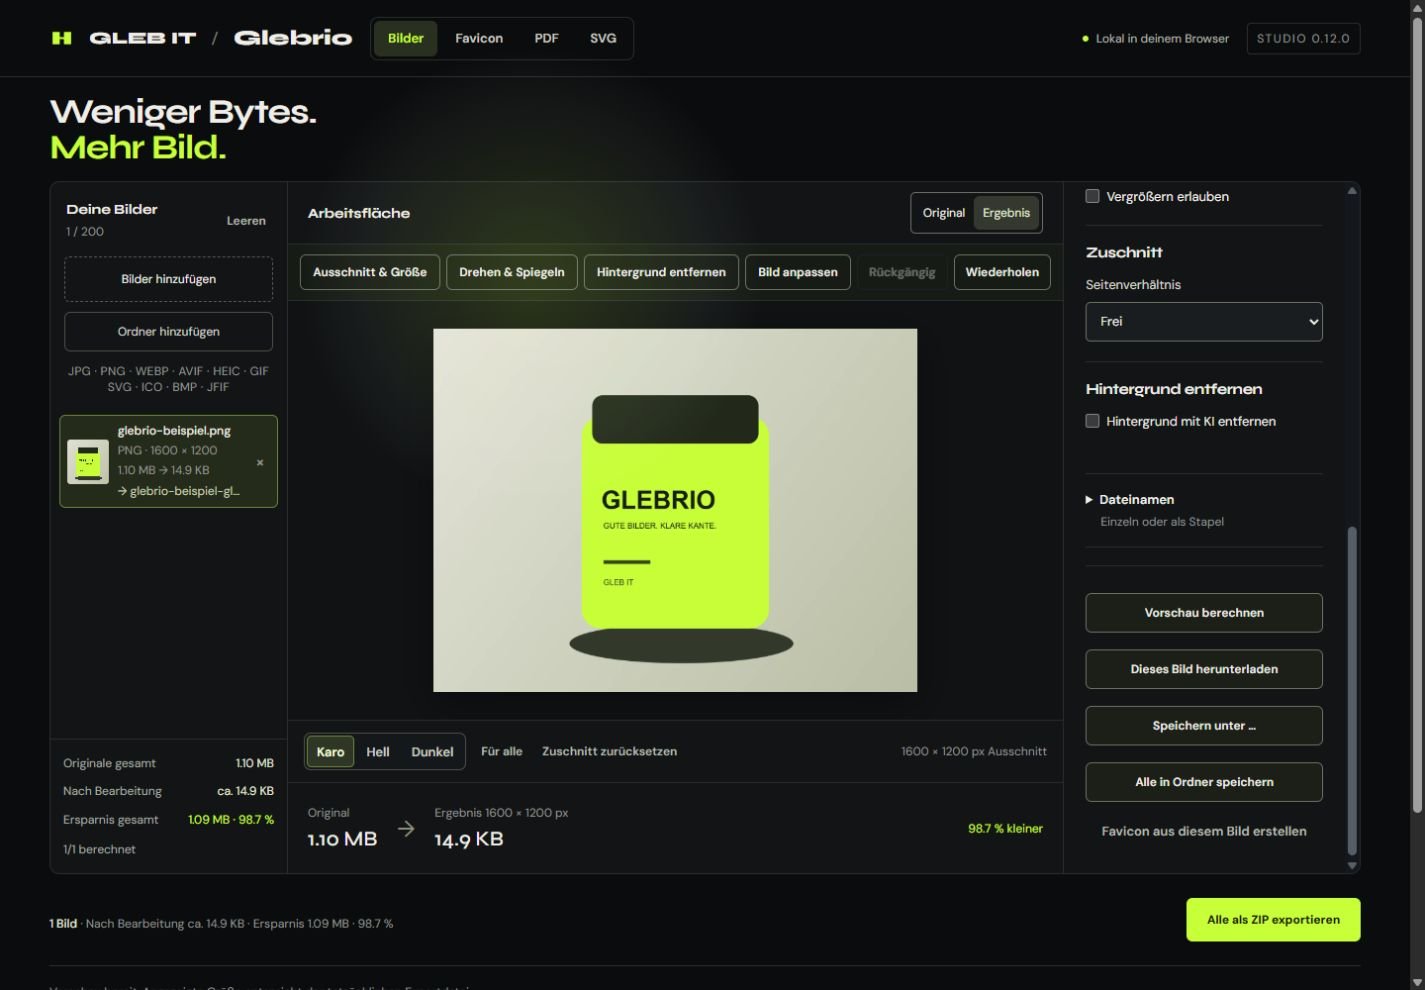Choose the Karo background option
1425x990 pixels.
330,752
